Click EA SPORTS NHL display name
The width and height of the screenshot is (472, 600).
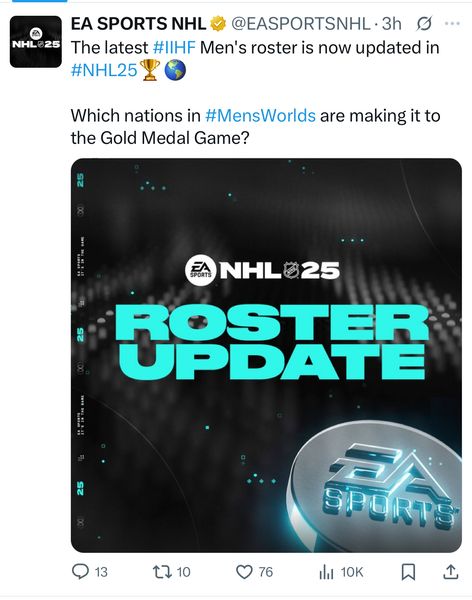pyautogui.click(x=139, y=24)
